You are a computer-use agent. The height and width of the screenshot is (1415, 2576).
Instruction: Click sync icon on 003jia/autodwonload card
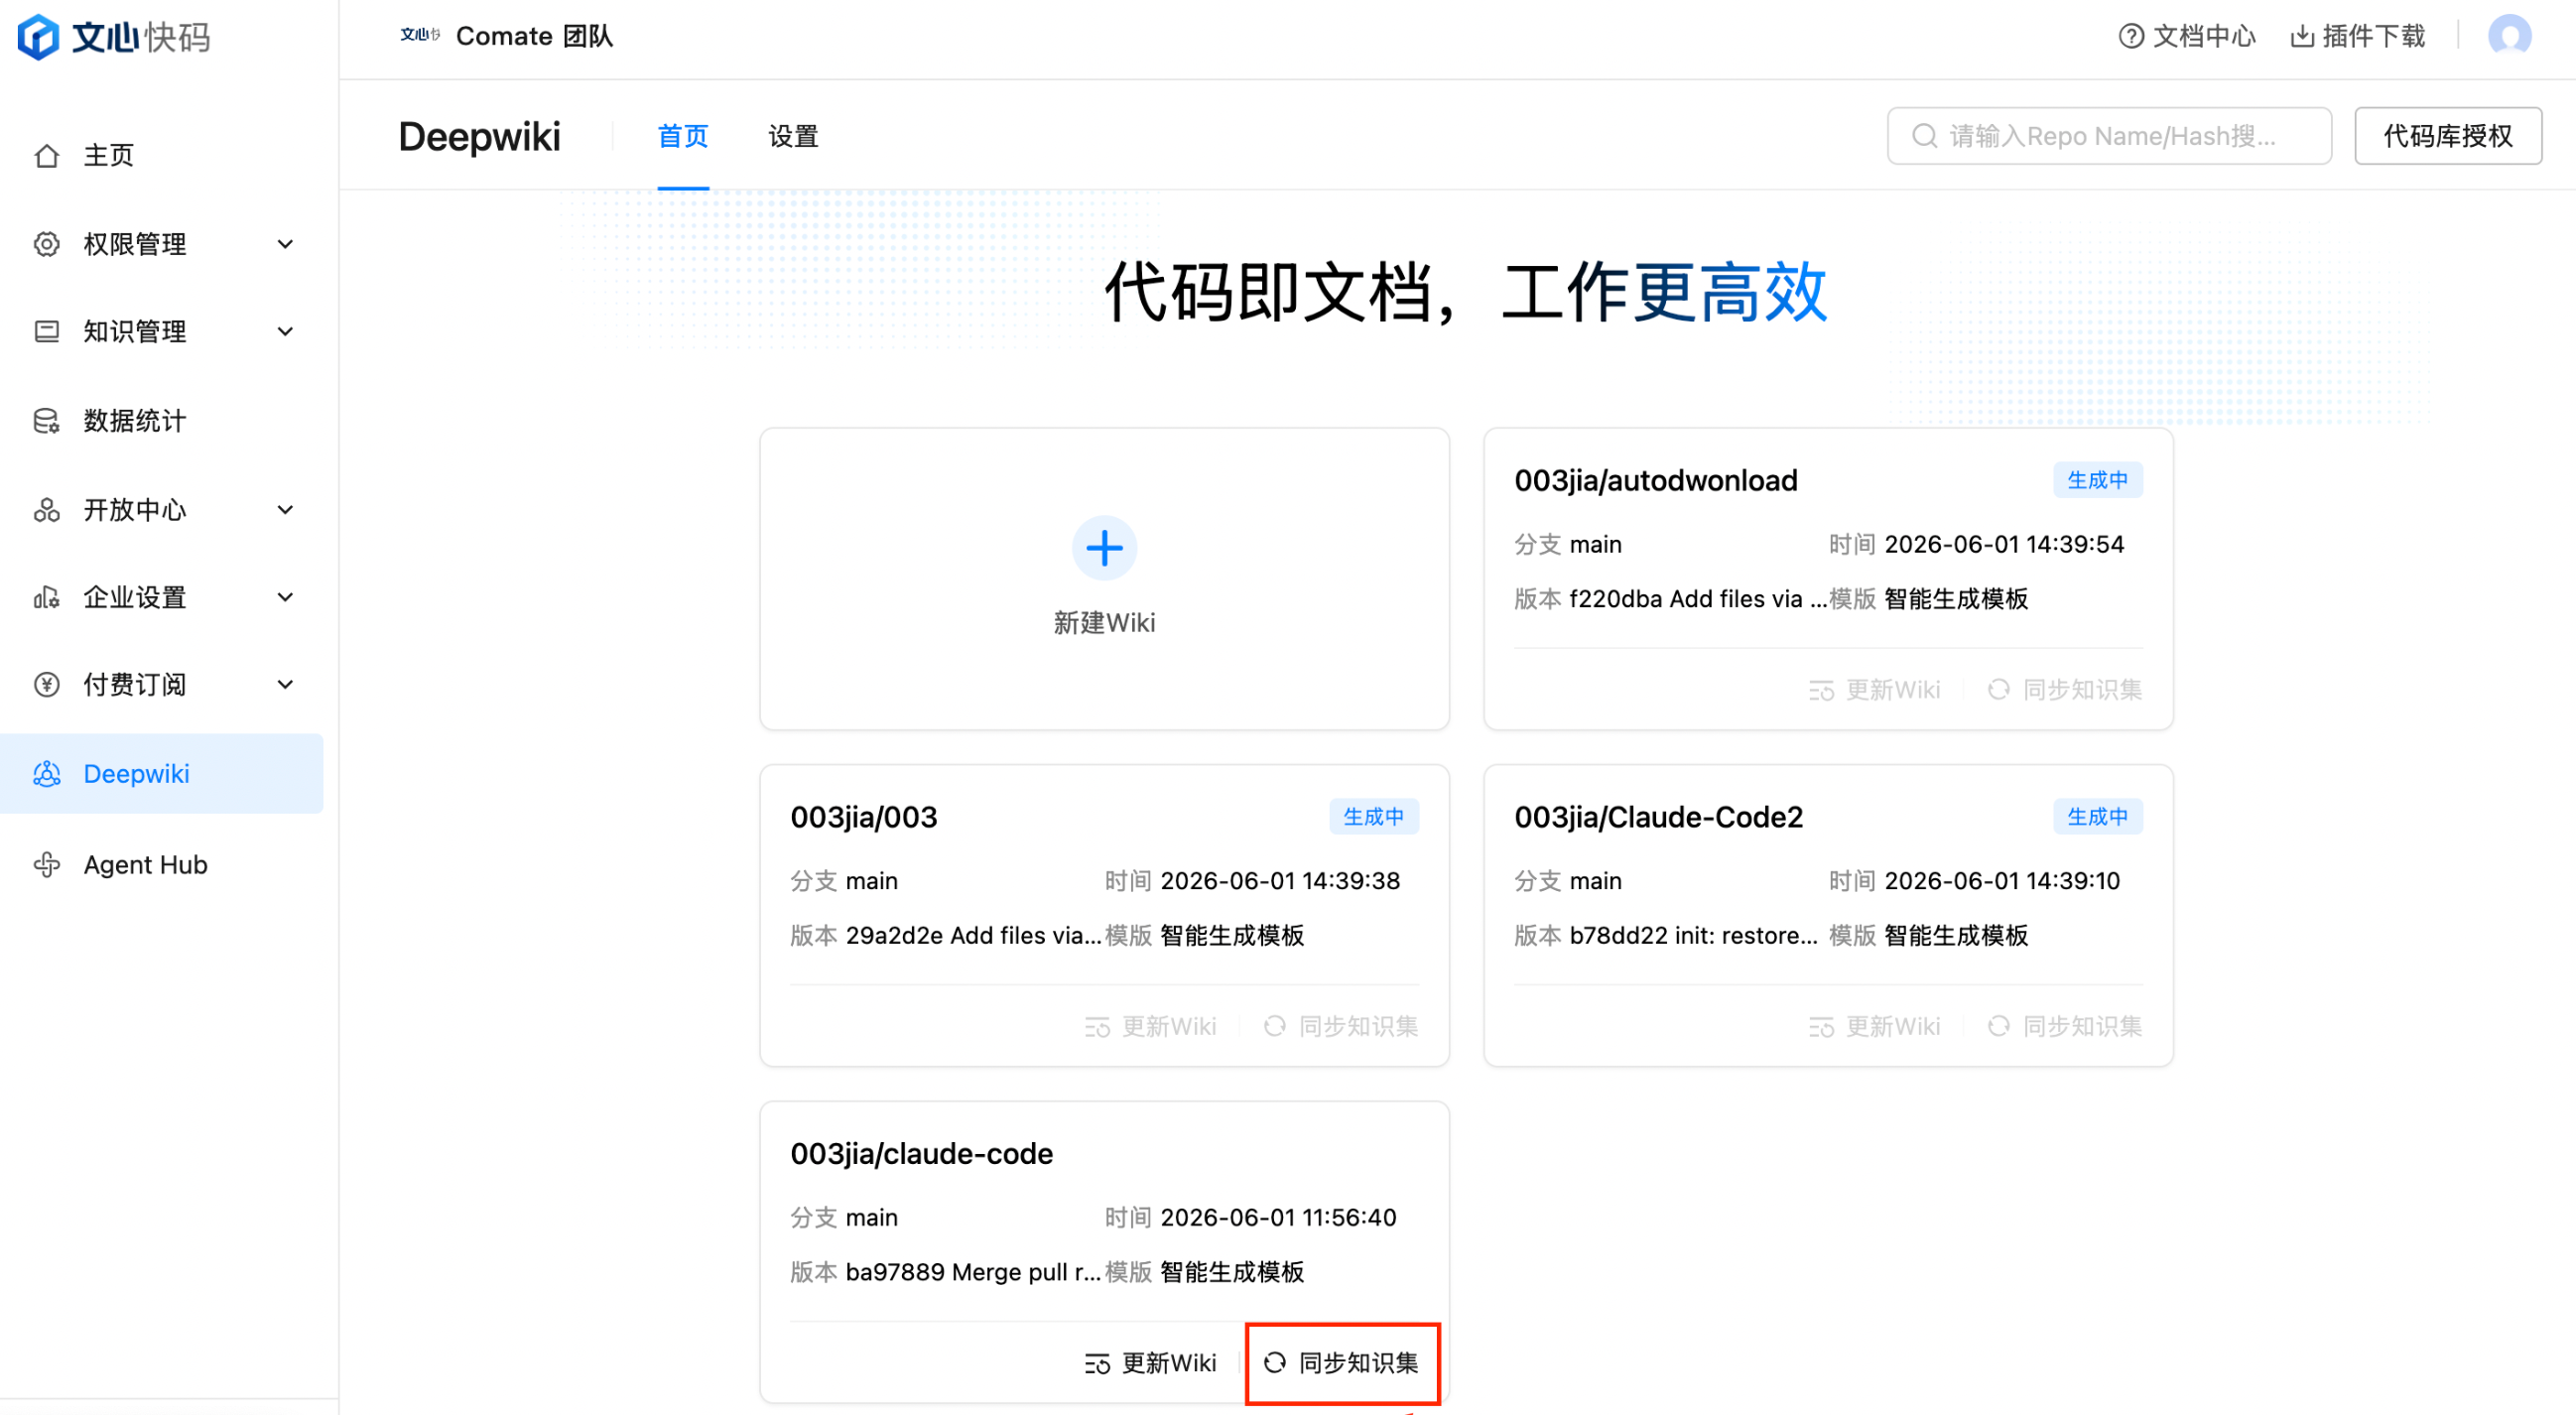(x=1998, y=690)
